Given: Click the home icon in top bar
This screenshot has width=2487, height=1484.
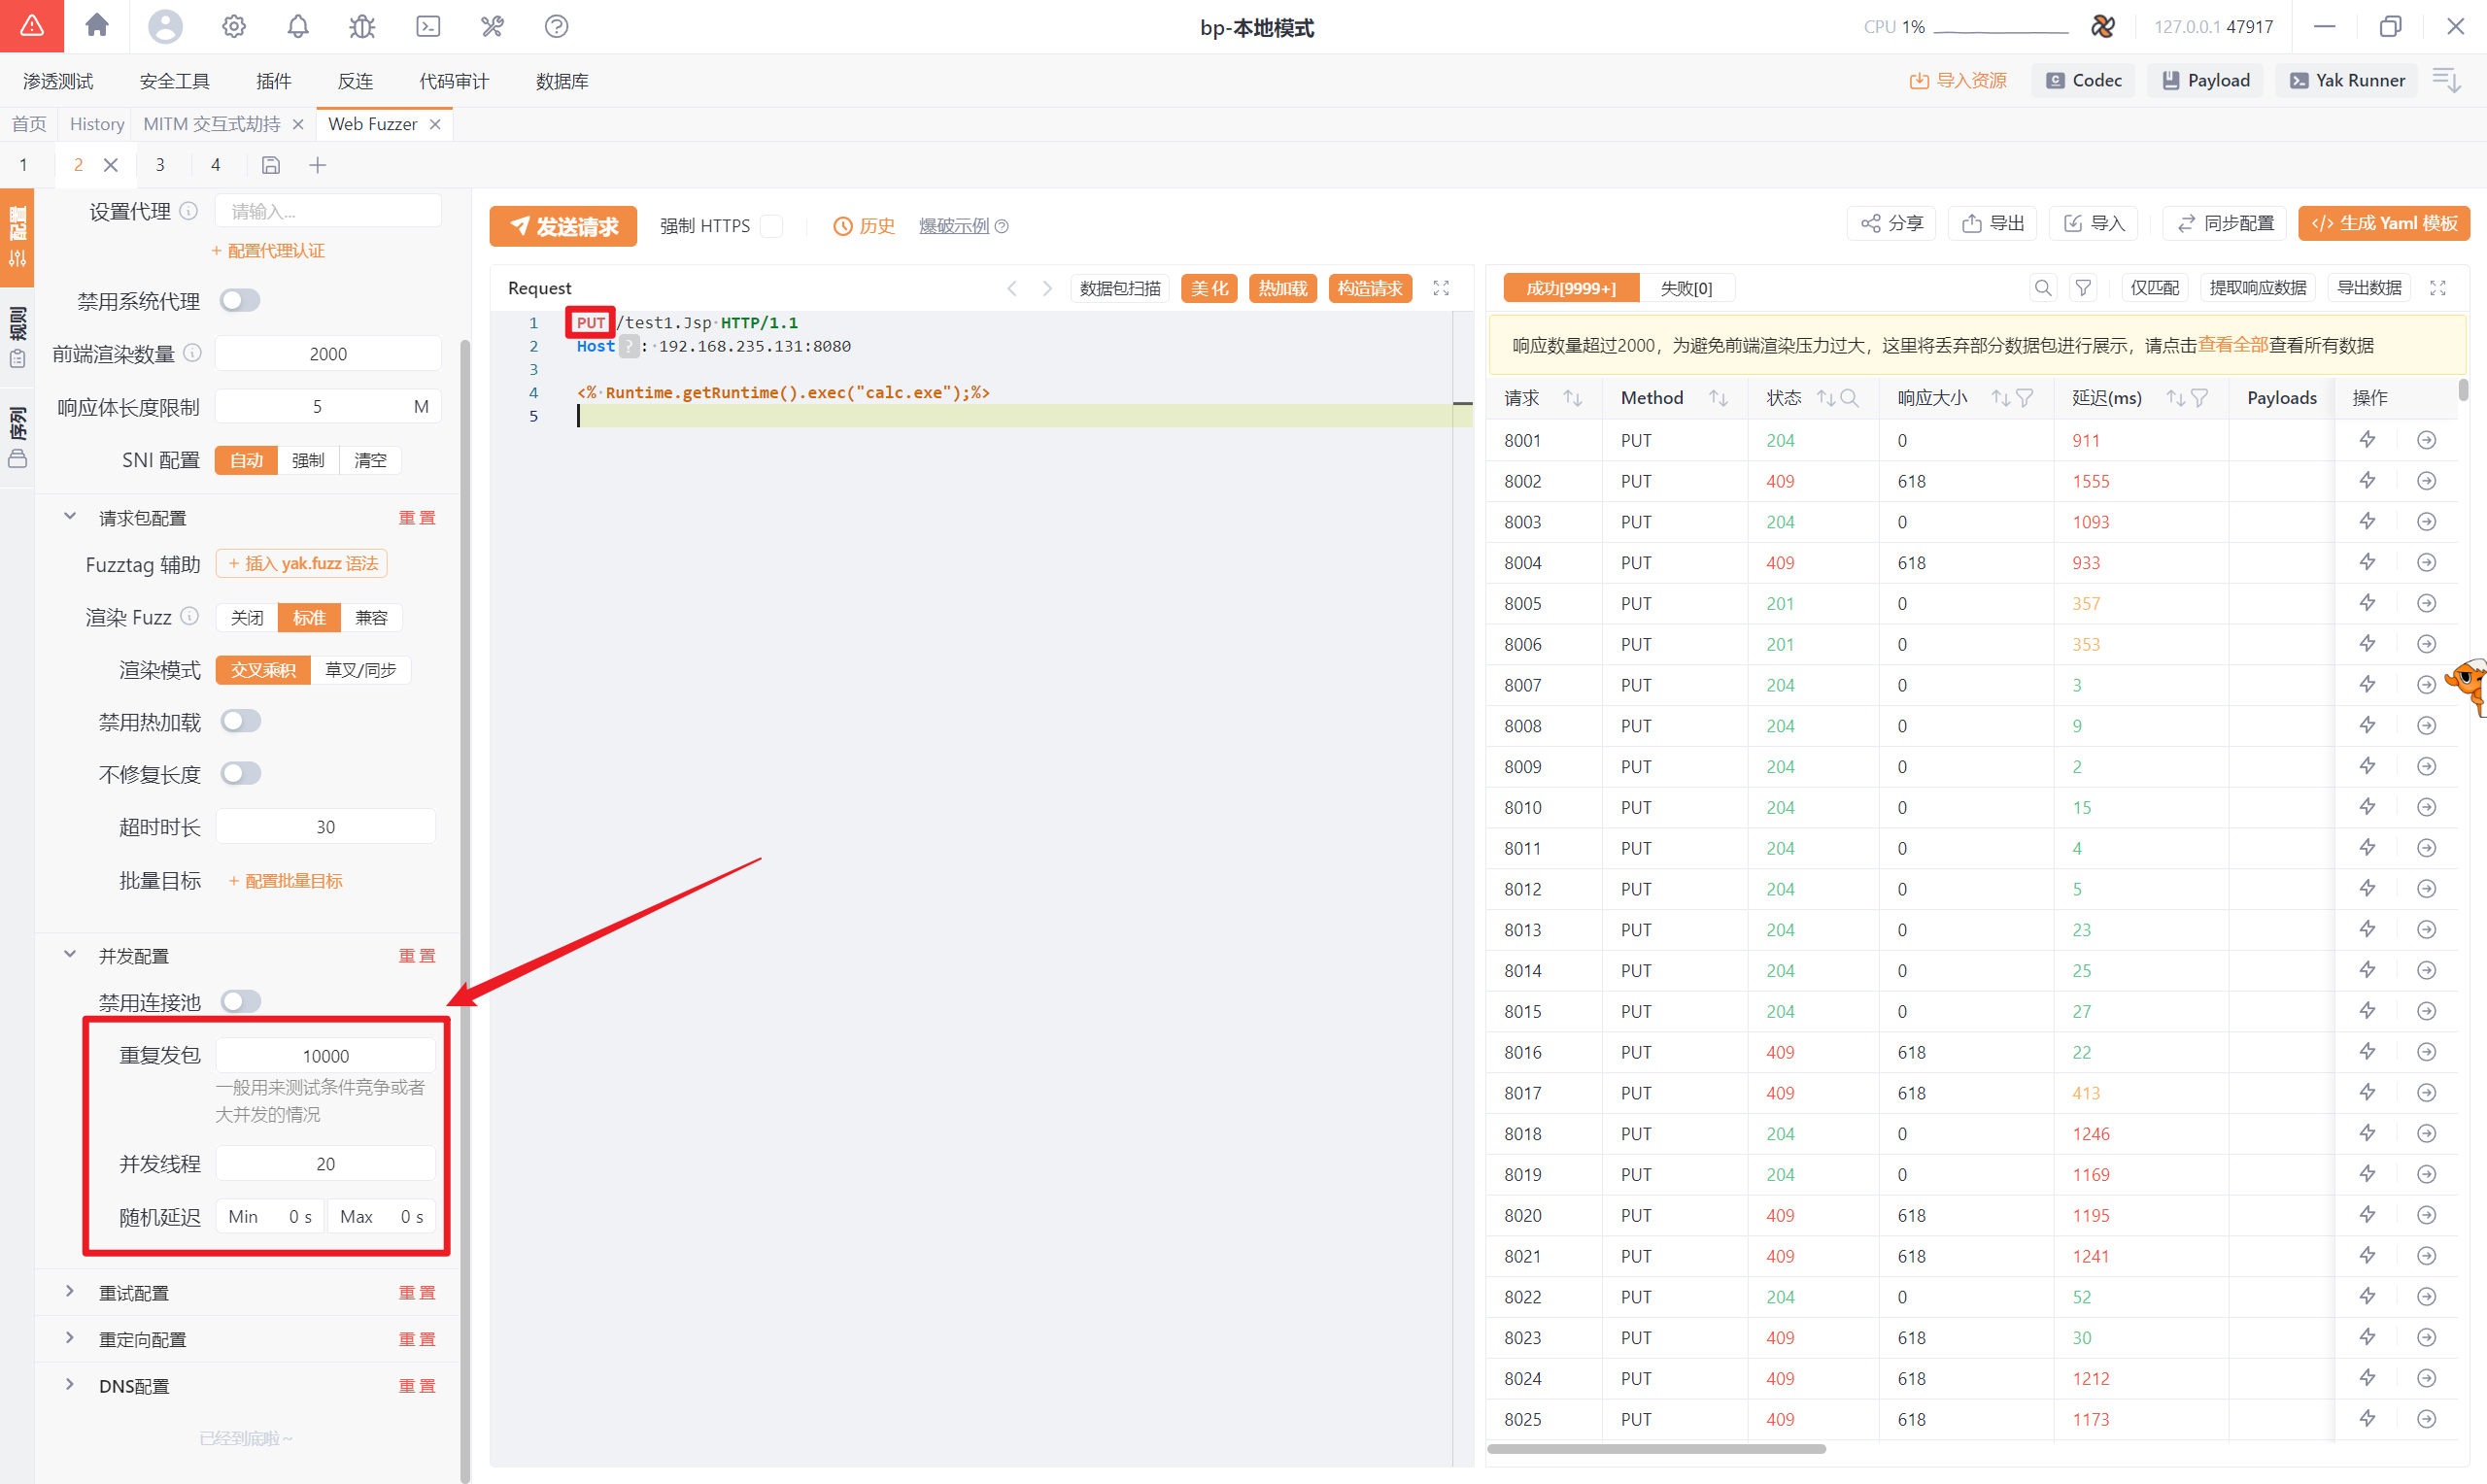Looking at the screenshot, I should 97,26.
